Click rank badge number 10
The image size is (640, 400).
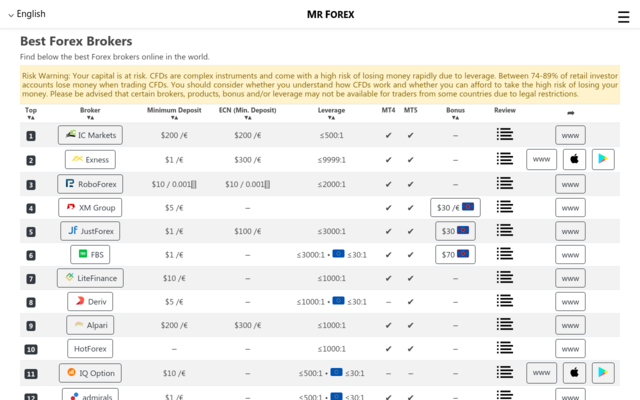click(31, 349)
